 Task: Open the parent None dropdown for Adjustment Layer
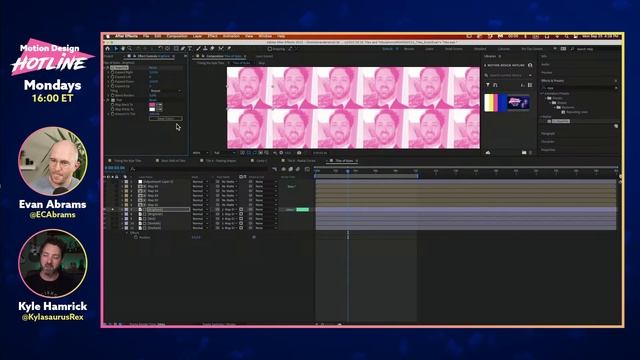point(266,182)
